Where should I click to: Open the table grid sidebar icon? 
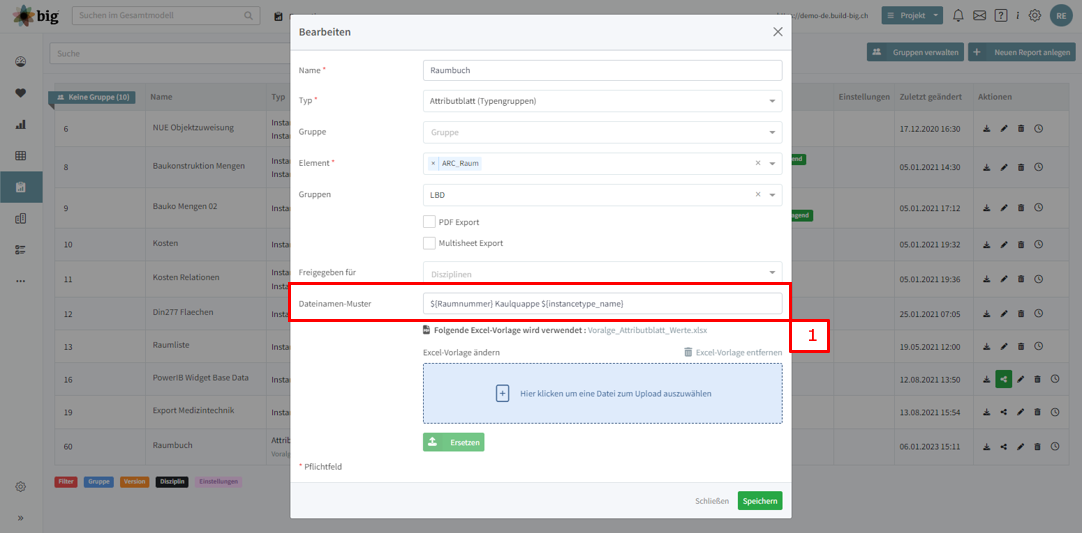[21, 155]
